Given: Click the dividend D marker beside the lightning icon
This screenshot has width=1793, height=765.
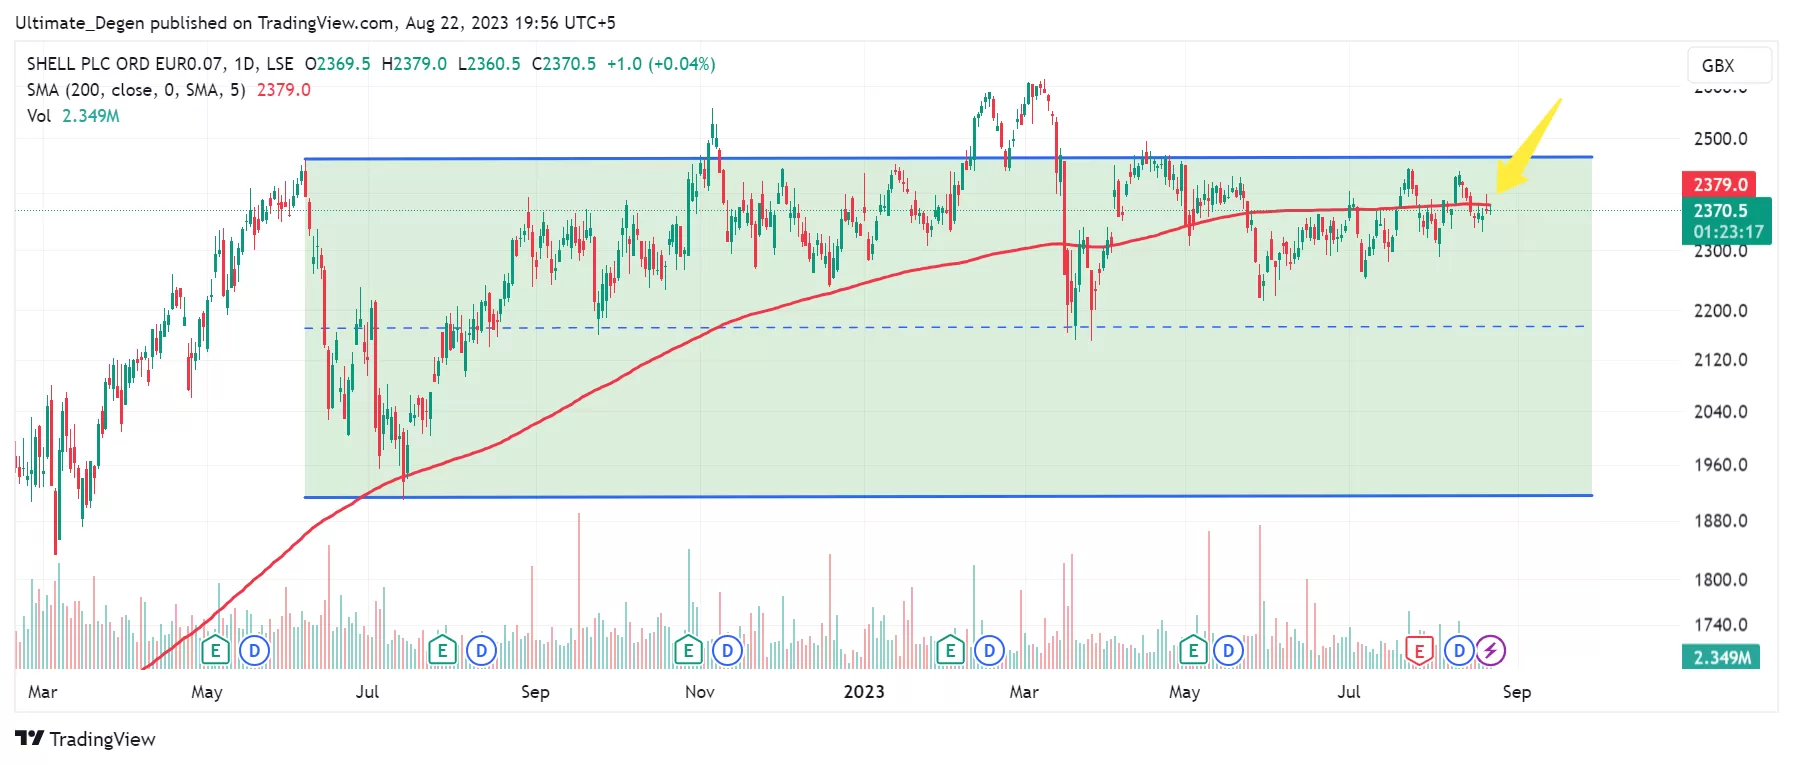Looking at the screenshot, I should point(1459,651).
